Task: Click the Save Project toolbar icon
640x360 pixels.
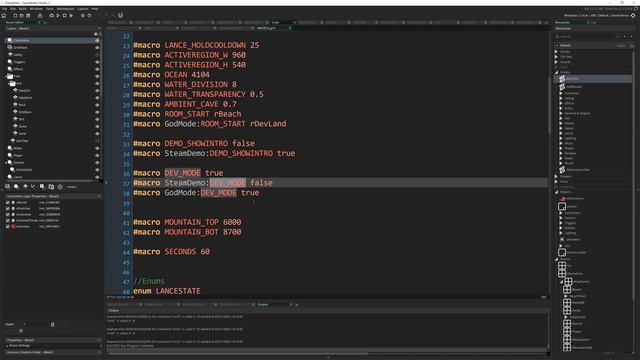Action: pyautogui.click(x=28, y=16)
